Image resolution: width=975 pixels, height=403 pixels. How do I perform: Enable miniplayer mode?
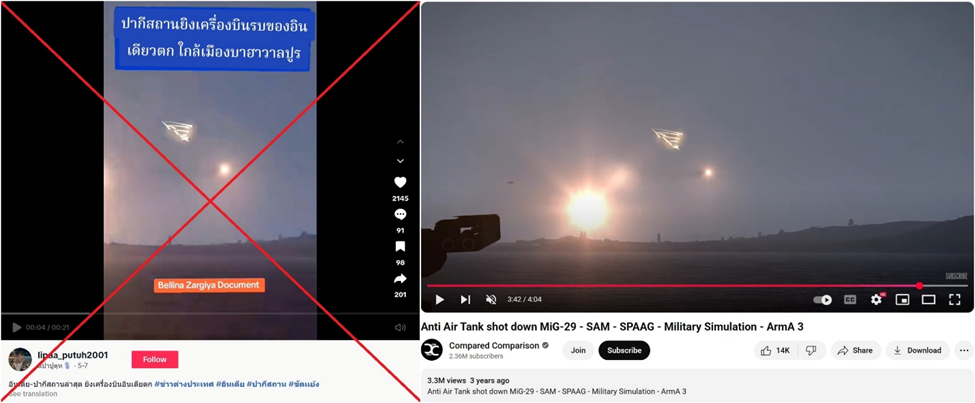pos(902,300)
